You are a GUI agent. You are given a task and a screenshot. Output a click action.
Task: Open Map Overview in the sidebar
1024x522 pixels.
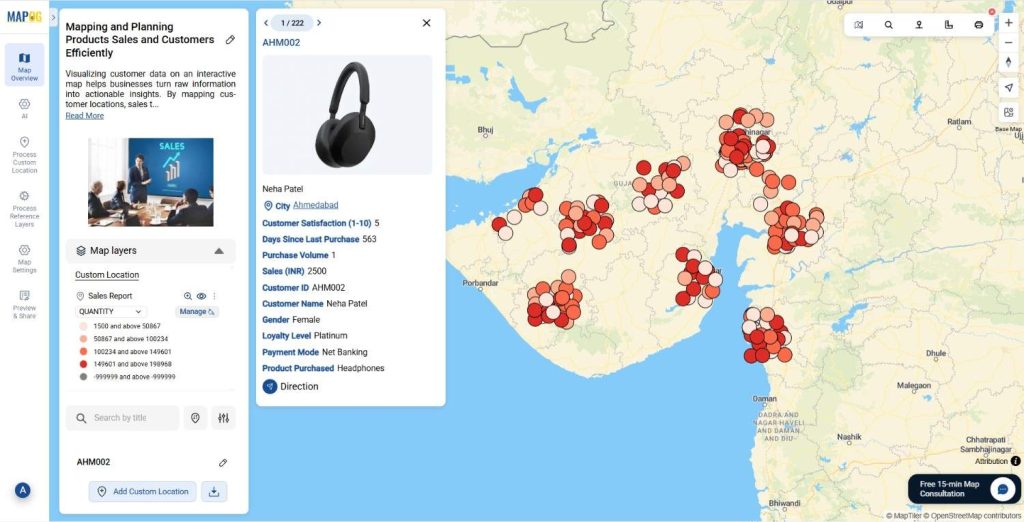[x=24, y=65]
